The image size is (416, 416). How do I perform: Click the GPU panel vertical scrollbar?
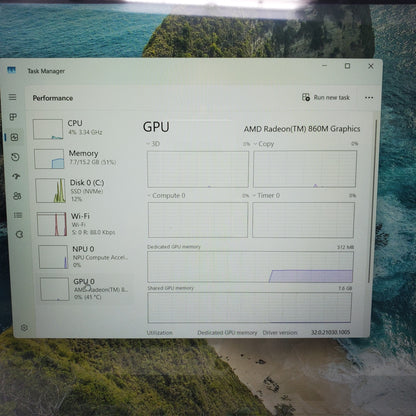[372, 201]
